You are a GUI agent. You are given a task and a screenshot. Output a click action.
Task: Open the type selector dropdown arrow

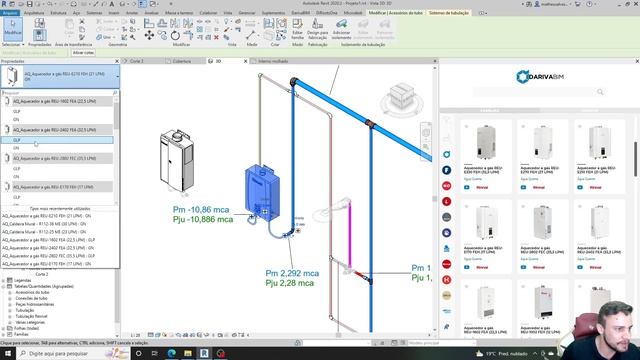[118, 76]
